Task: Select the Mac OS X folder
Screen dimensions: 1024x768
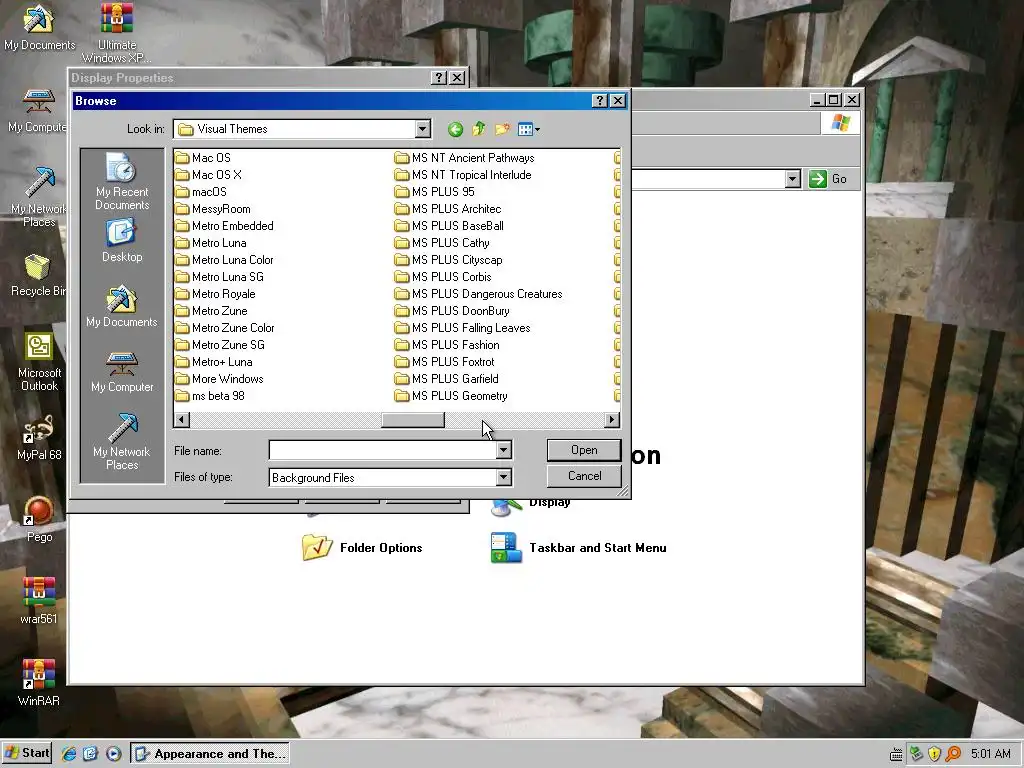Action: pyautogui.click(x=209, y=175)
